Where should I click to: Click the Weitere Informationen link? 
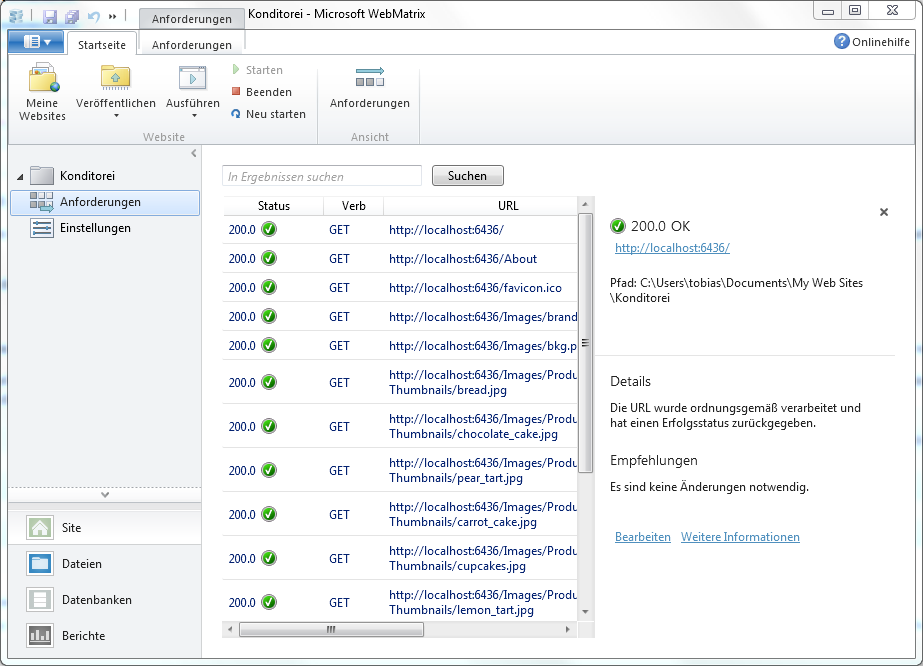[x=741, y=537]
